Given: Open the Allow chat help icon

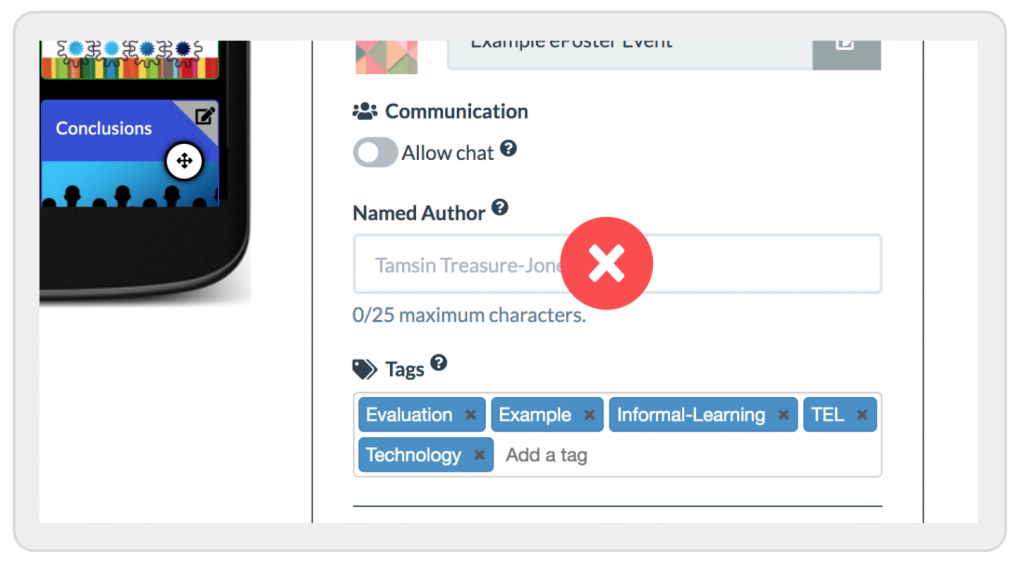Looking at the screenshot, I should 509,149.
